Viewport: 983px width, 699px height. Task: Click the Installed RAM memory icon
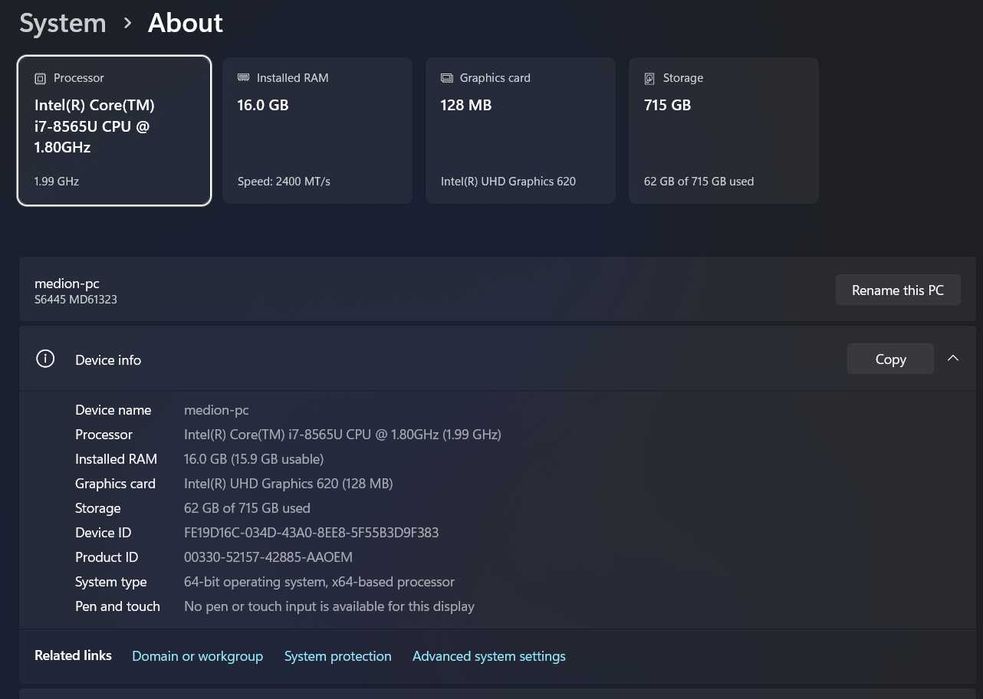(x=243, y=77)
